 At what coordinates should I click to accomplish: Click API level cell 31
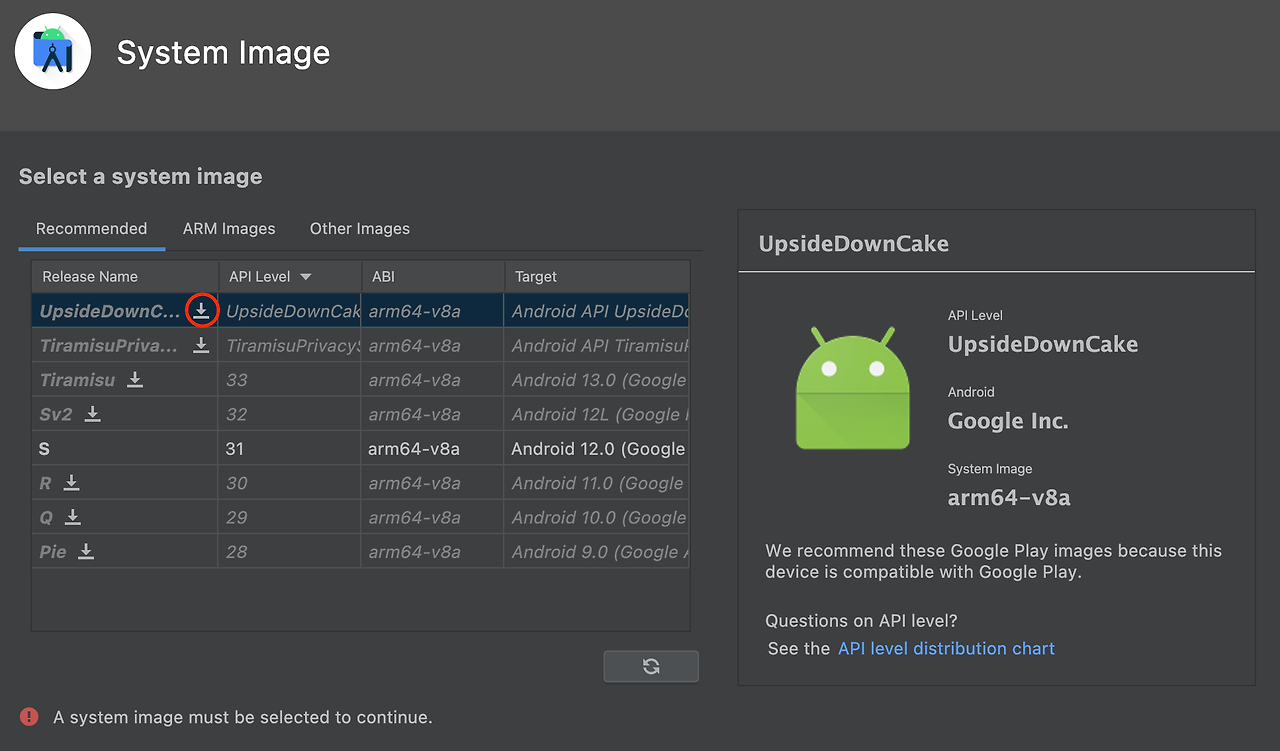pyautogui.click(x=290, y=449)
